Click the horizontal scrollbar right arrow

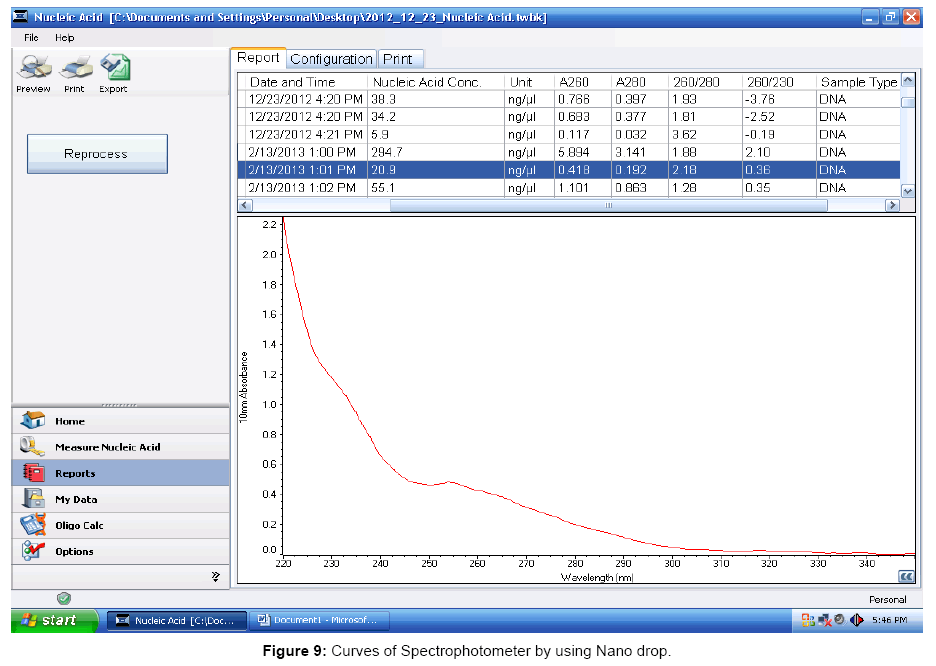[x=892, y=205]
